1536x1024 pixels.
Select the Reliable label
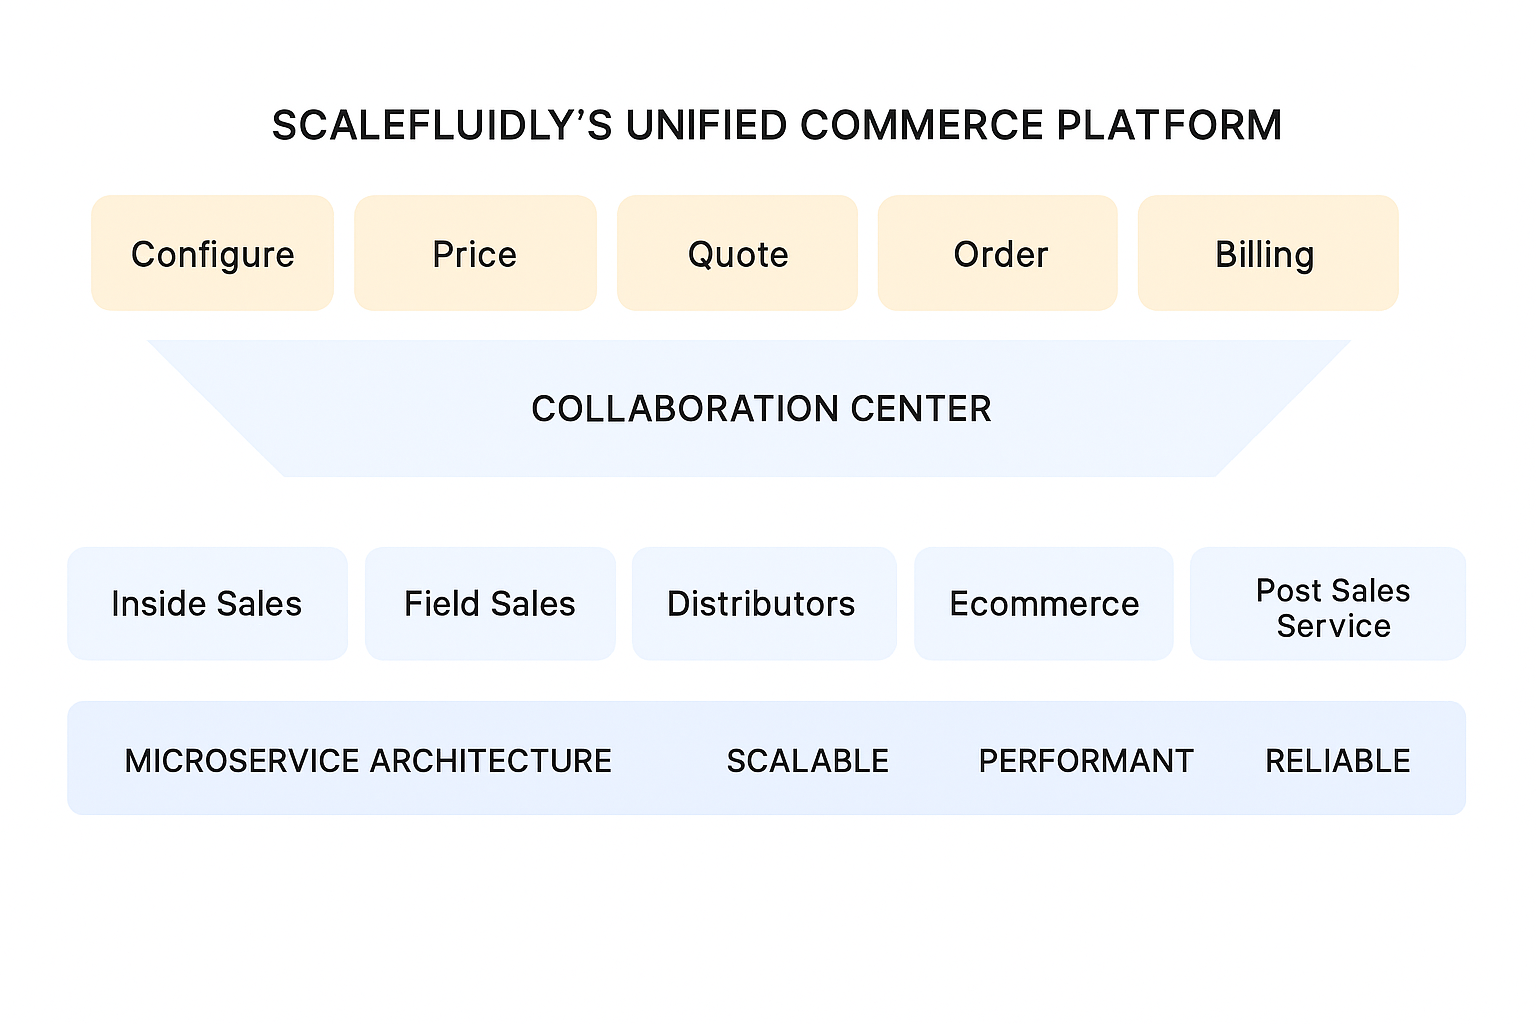tap(1337, 761)
